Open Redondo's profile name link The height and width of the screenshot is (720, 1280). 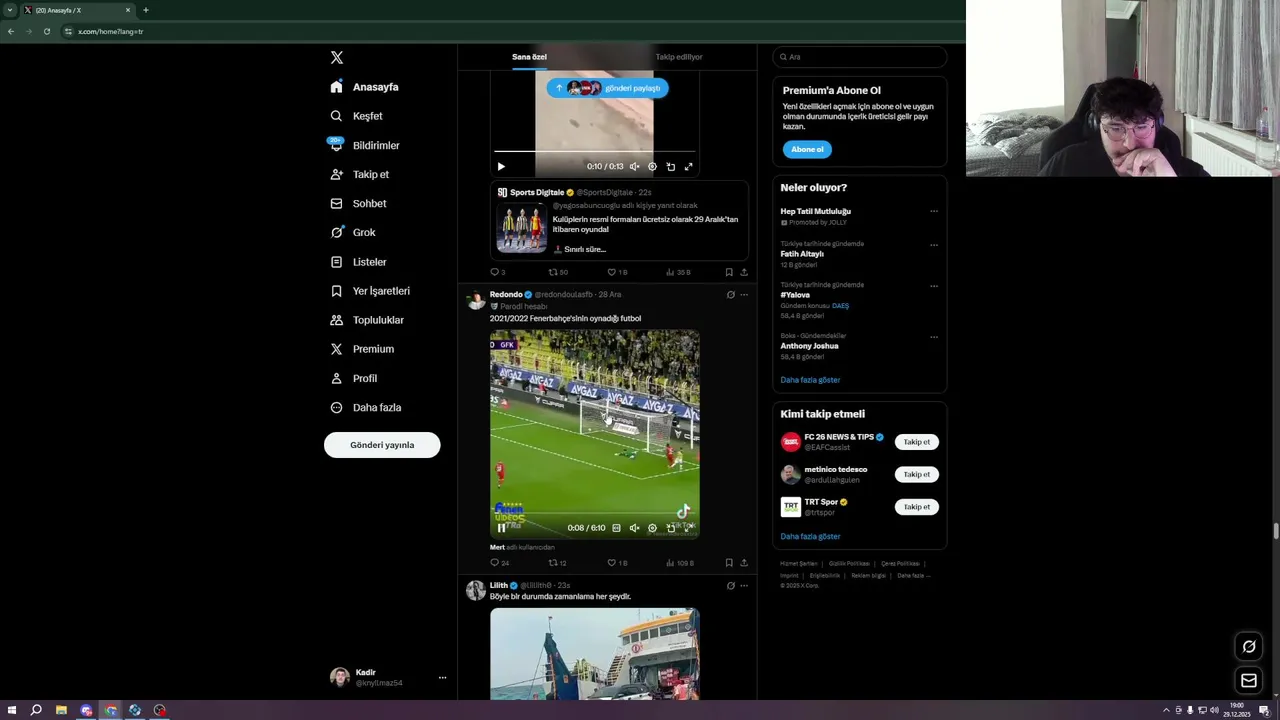(x=506, y=295)
